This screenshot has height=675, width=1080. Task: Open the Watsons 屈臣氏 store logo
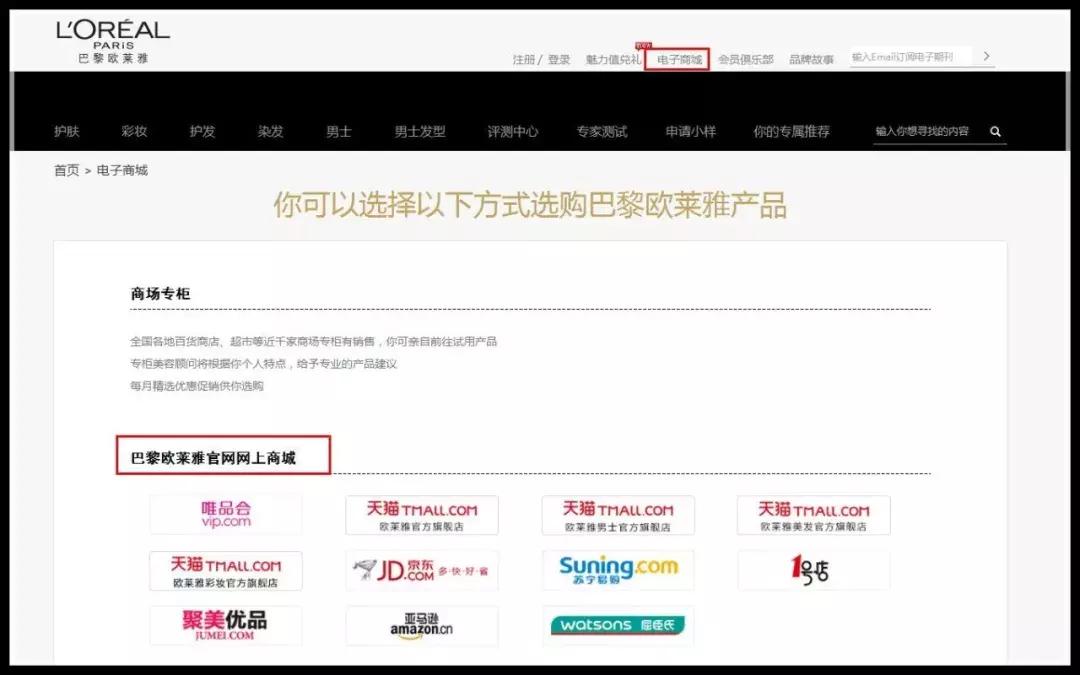tap(617, 626)
